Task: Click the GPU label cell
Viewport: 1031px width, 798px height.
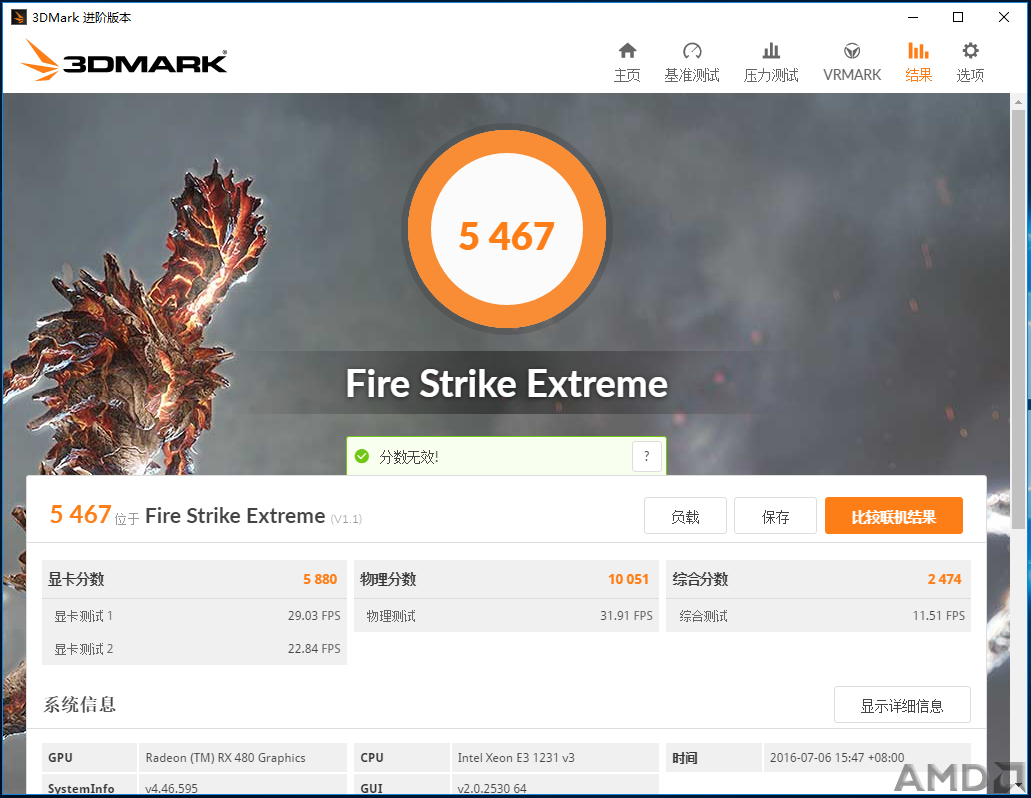Action: pos(89,758)
